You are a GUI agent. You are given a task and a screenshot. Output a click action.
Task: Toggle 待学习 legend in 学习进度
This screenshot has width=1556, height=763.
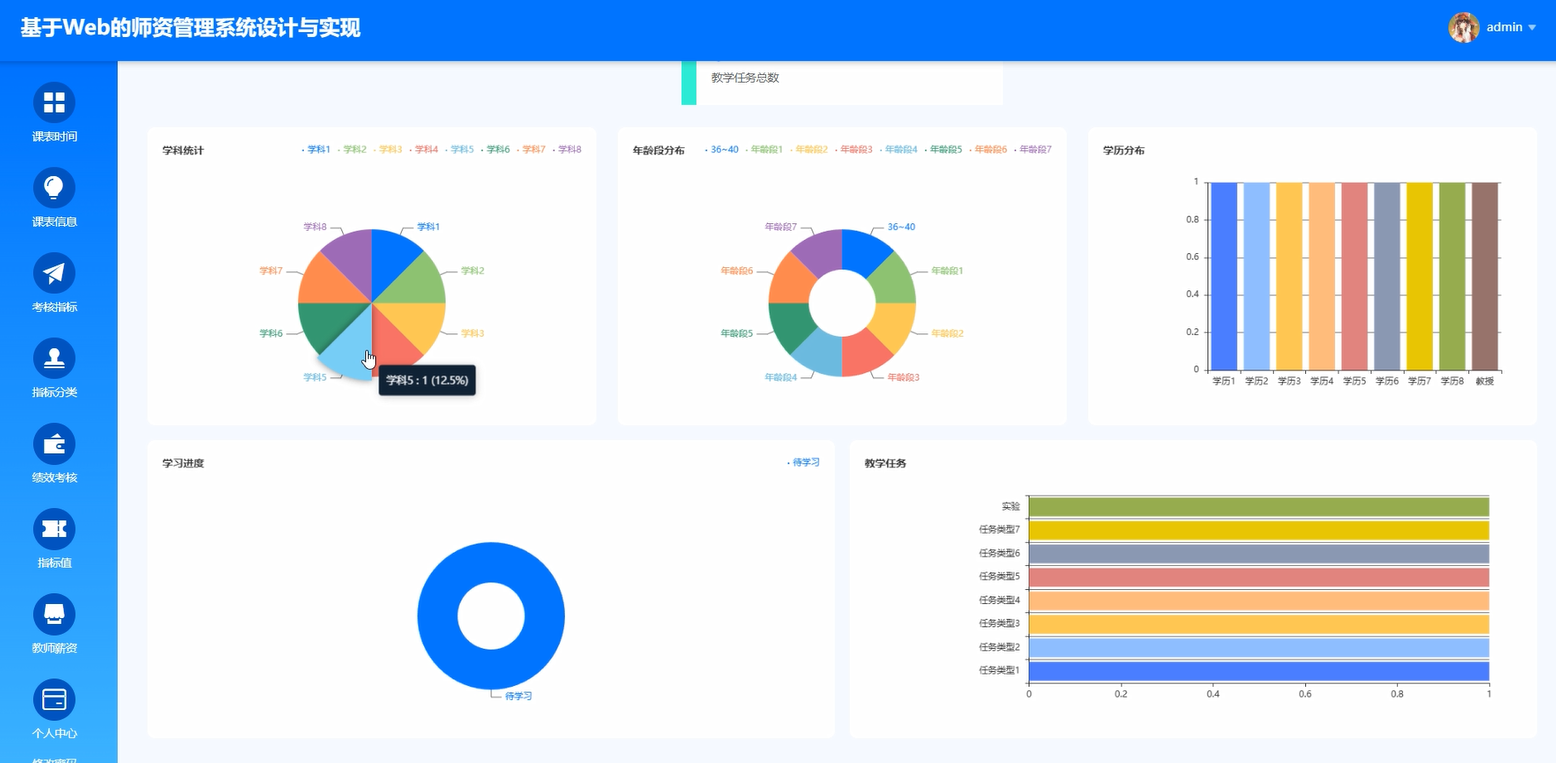[x=804, y=462]
